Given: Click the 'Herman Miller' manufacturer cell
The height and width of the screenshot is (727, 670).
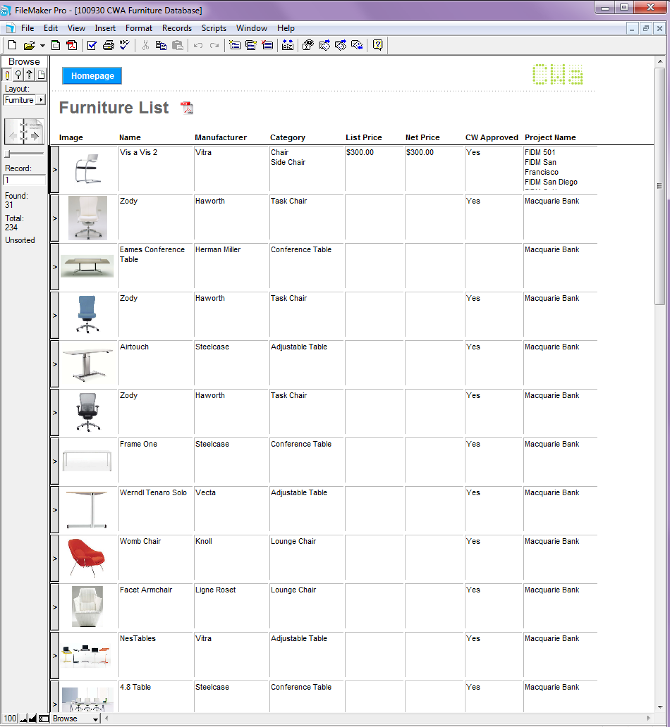Looking at the screenshot, I should coord(231,267).
